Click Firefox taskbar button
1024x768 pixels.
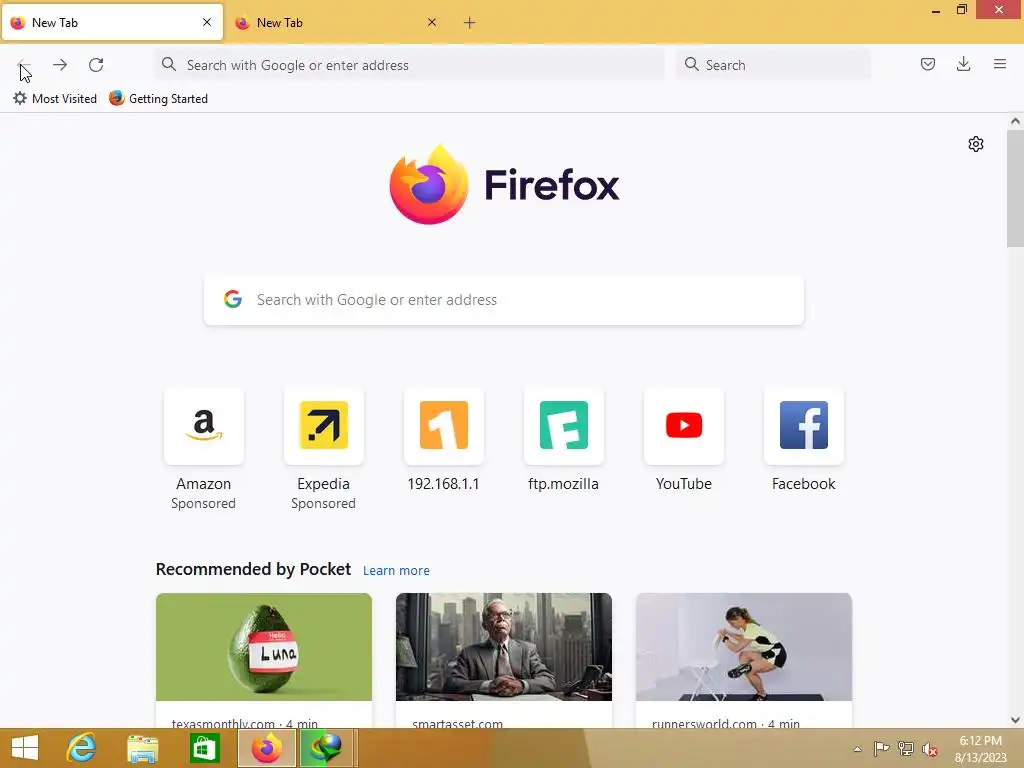tap(266, 748)
